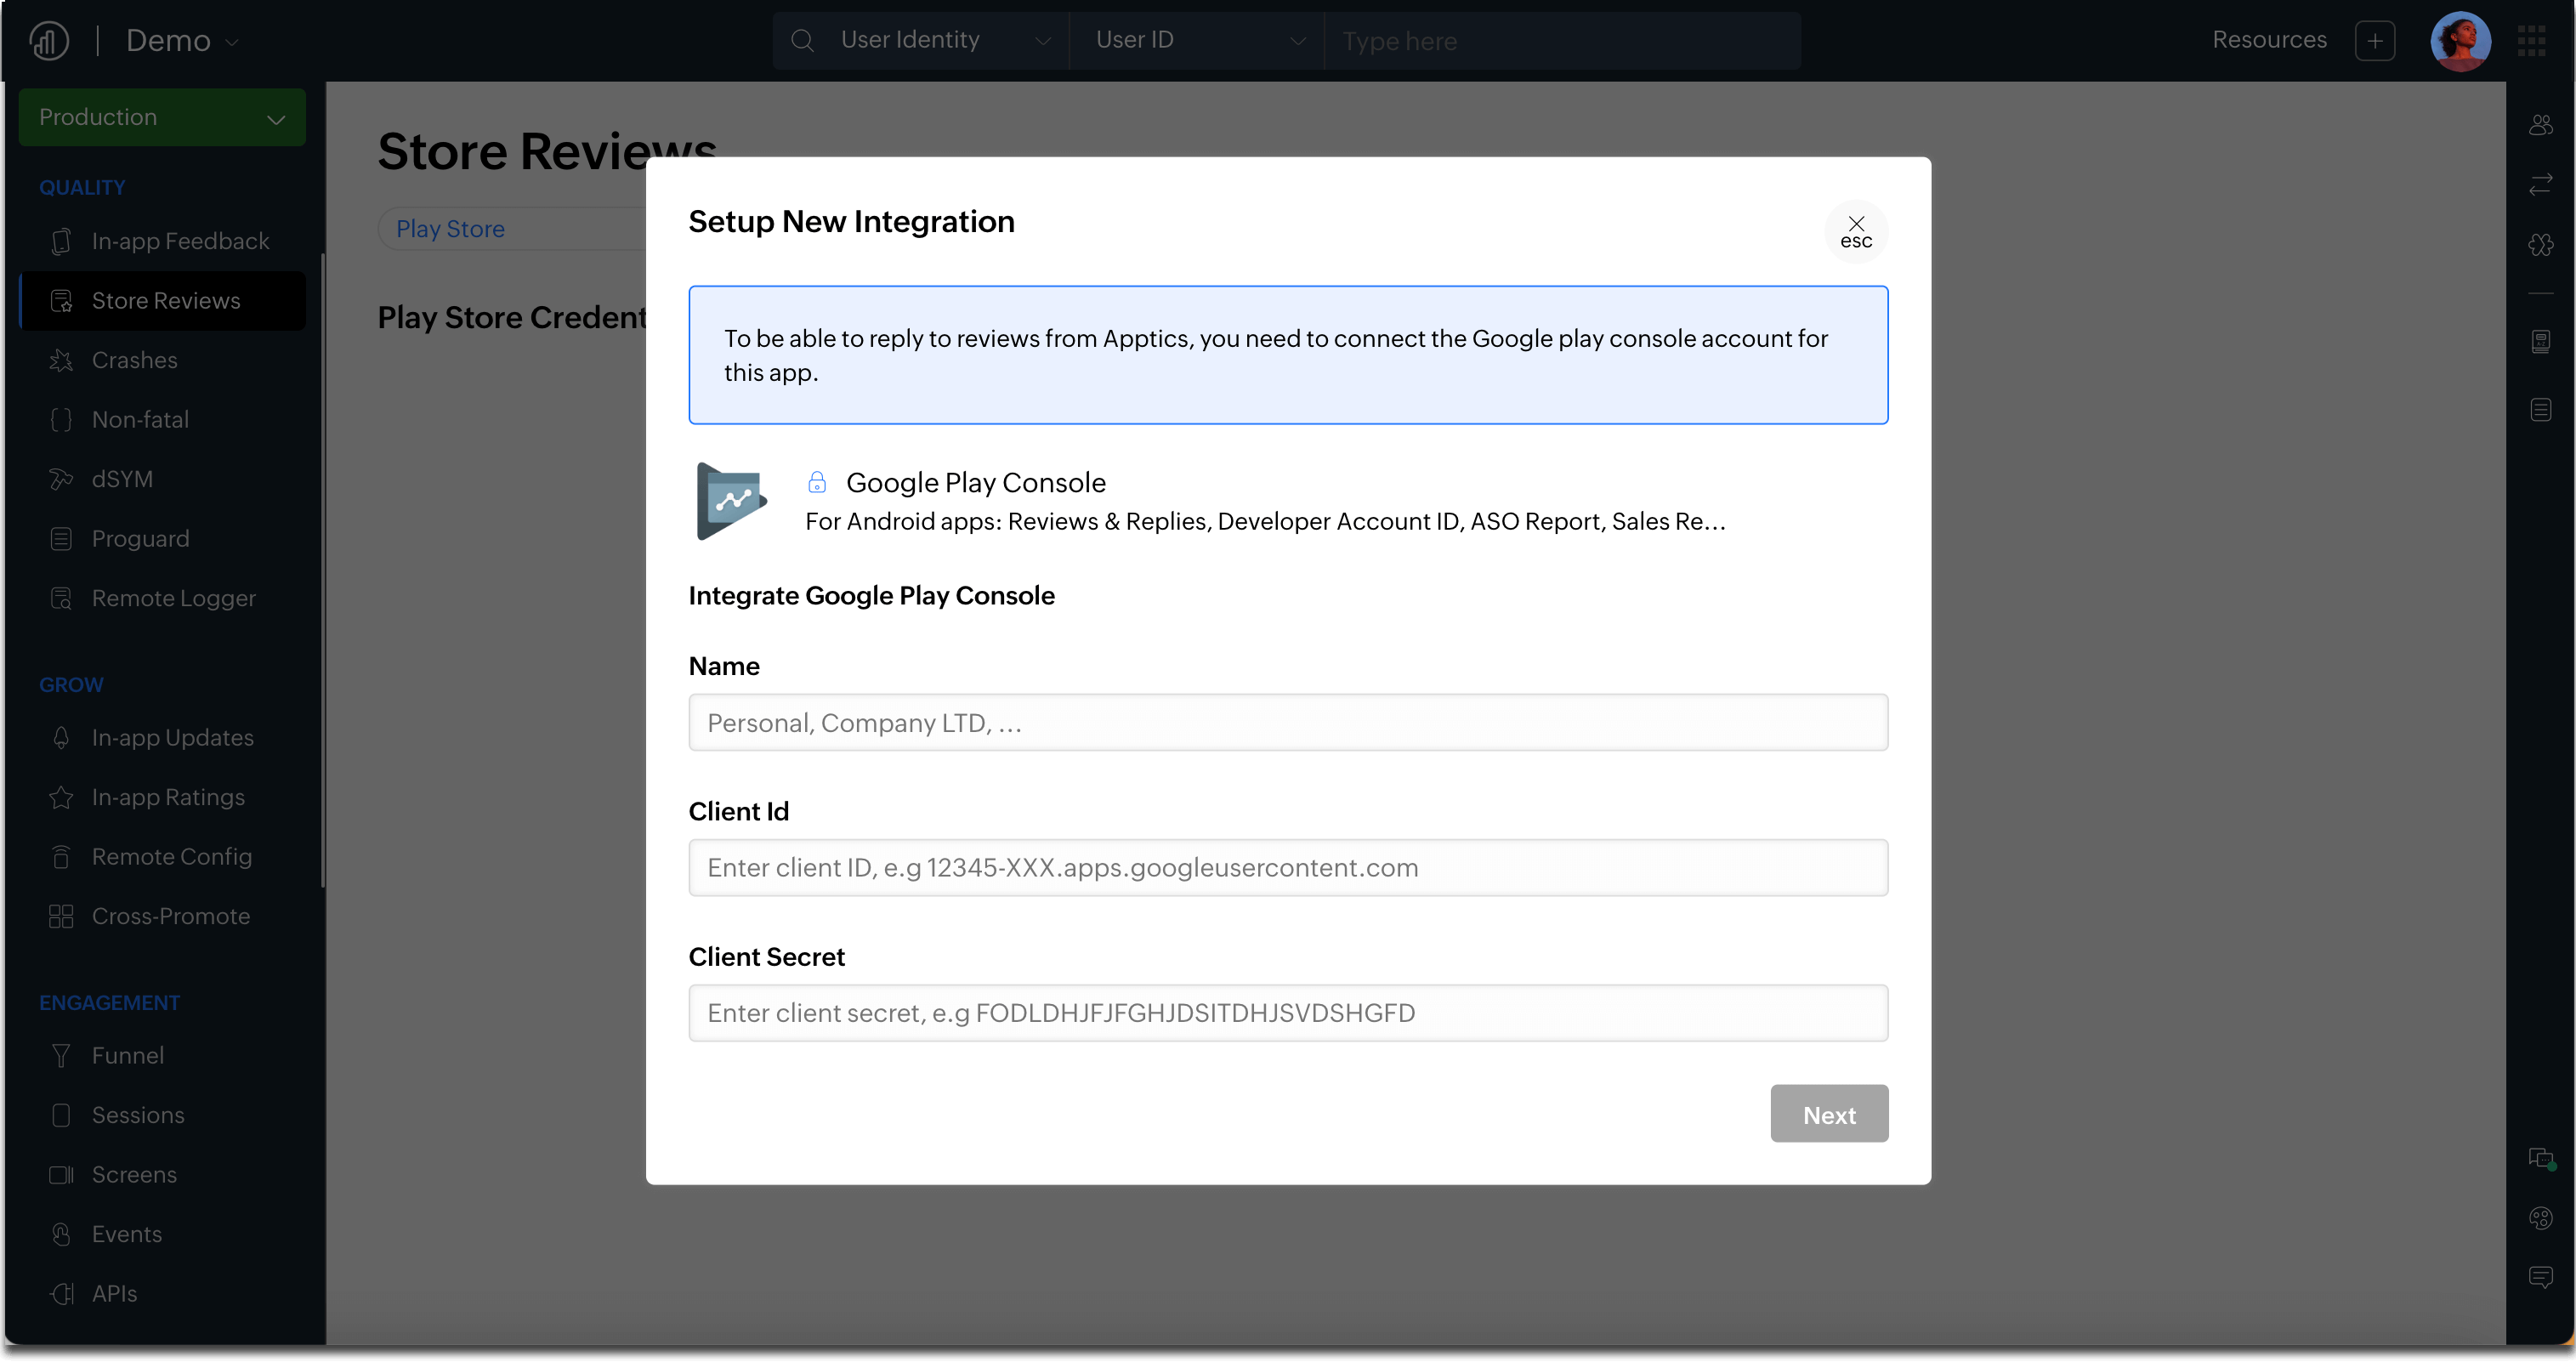Click the Cross-Promote grid icon
Screen dimensions: 2576x1362
[61, 916]
